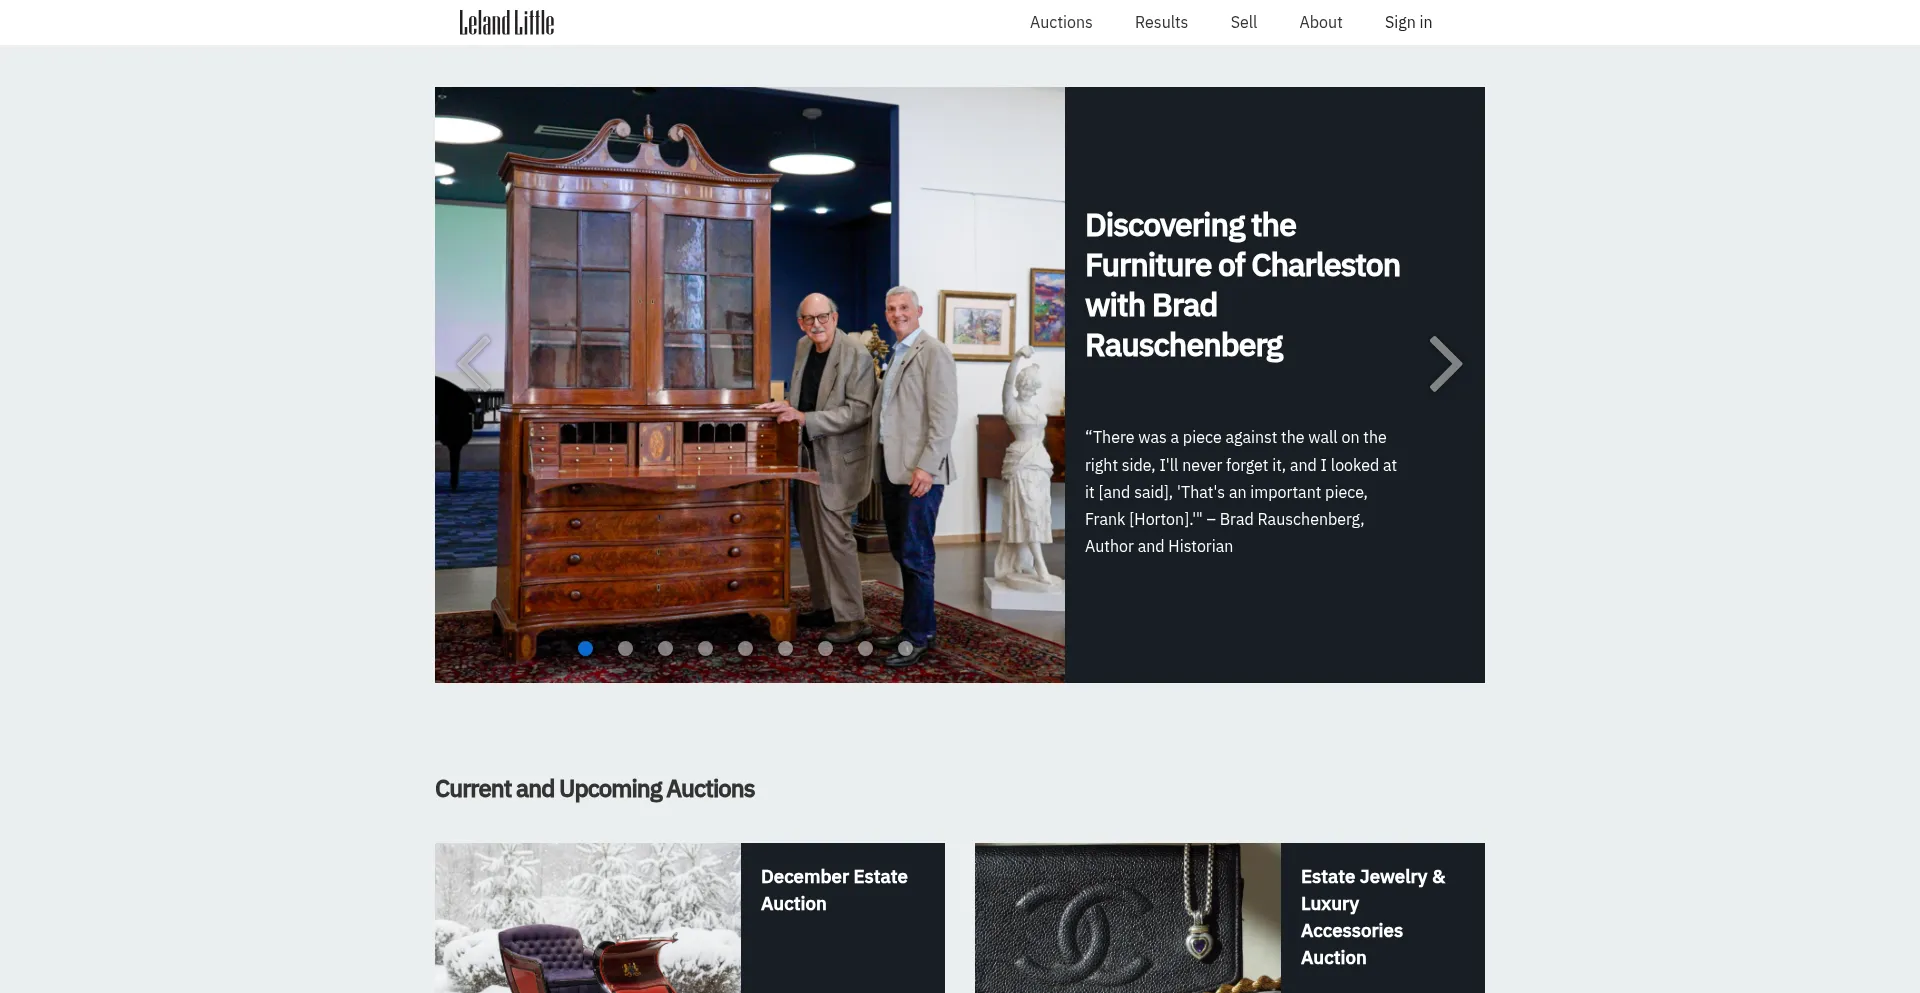Go to next carousel slide arrow

click(1445, 364)
